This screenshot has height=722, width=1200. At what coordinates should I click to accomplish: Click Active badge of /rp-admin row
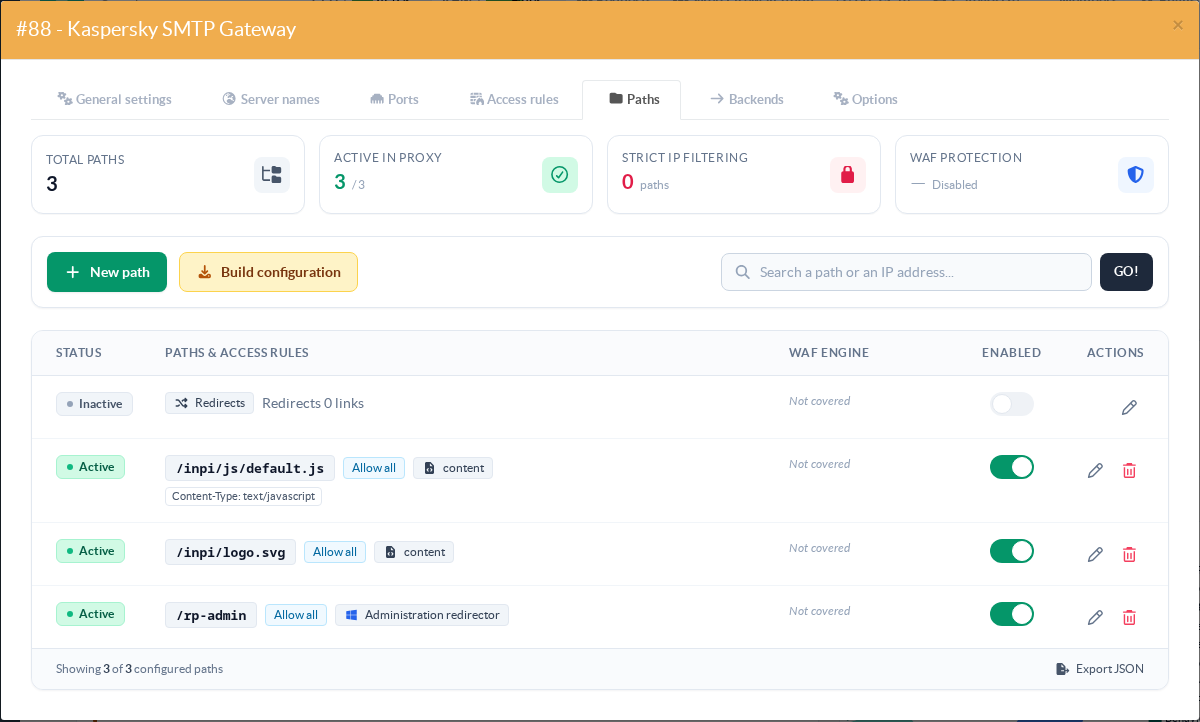[90, 614]
